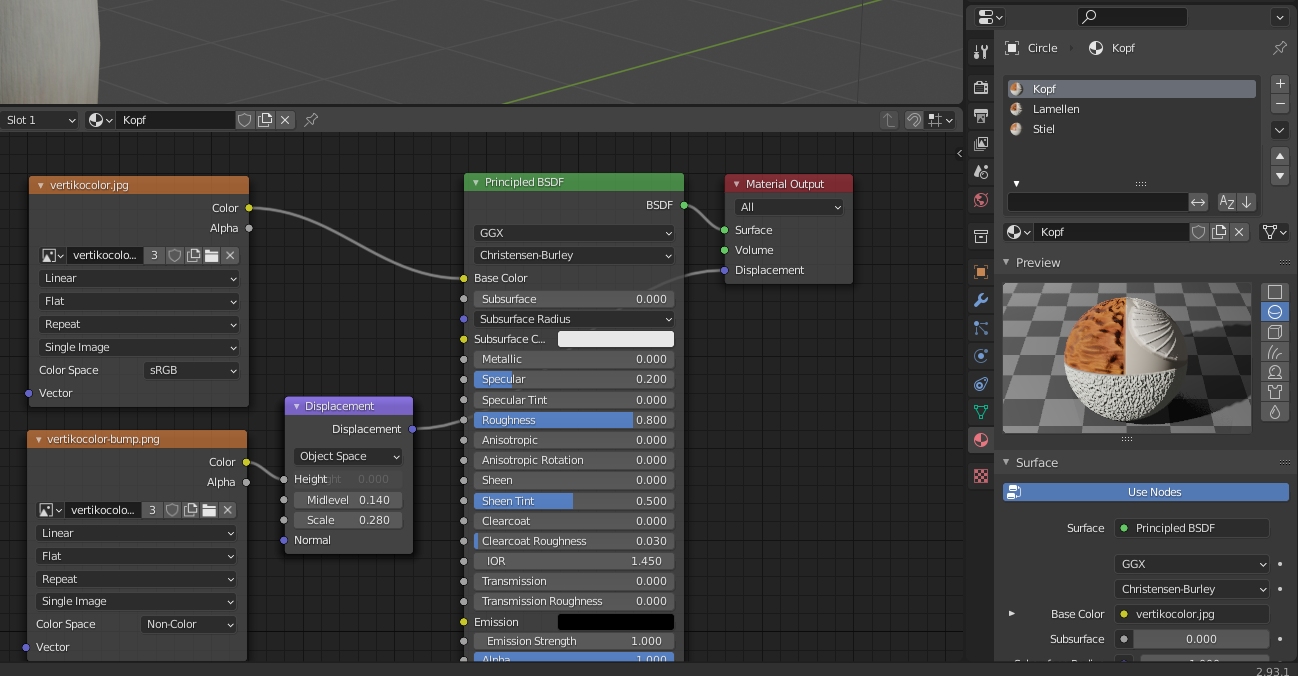
Task: Expand Base Color row in Surface panel
Action: click(1012, 614)
